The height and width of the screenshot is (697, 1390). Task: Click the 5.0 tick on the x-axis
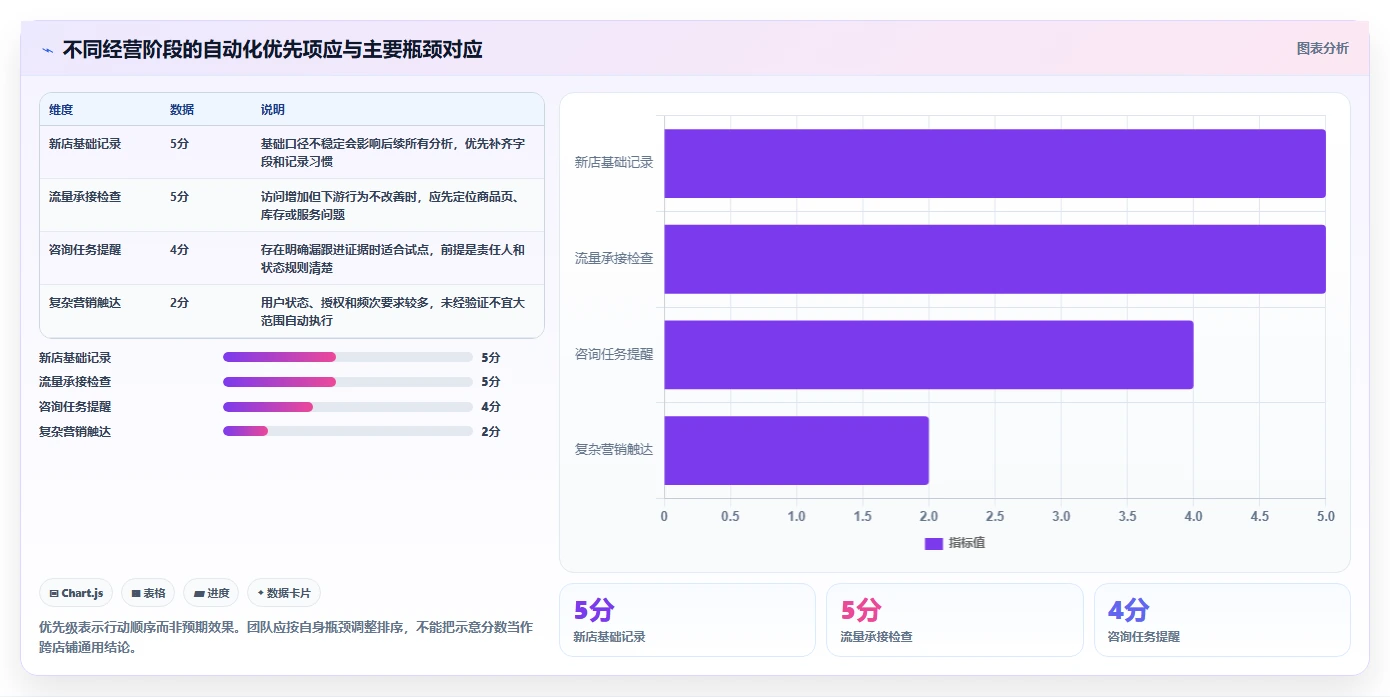click(1325, 516)
